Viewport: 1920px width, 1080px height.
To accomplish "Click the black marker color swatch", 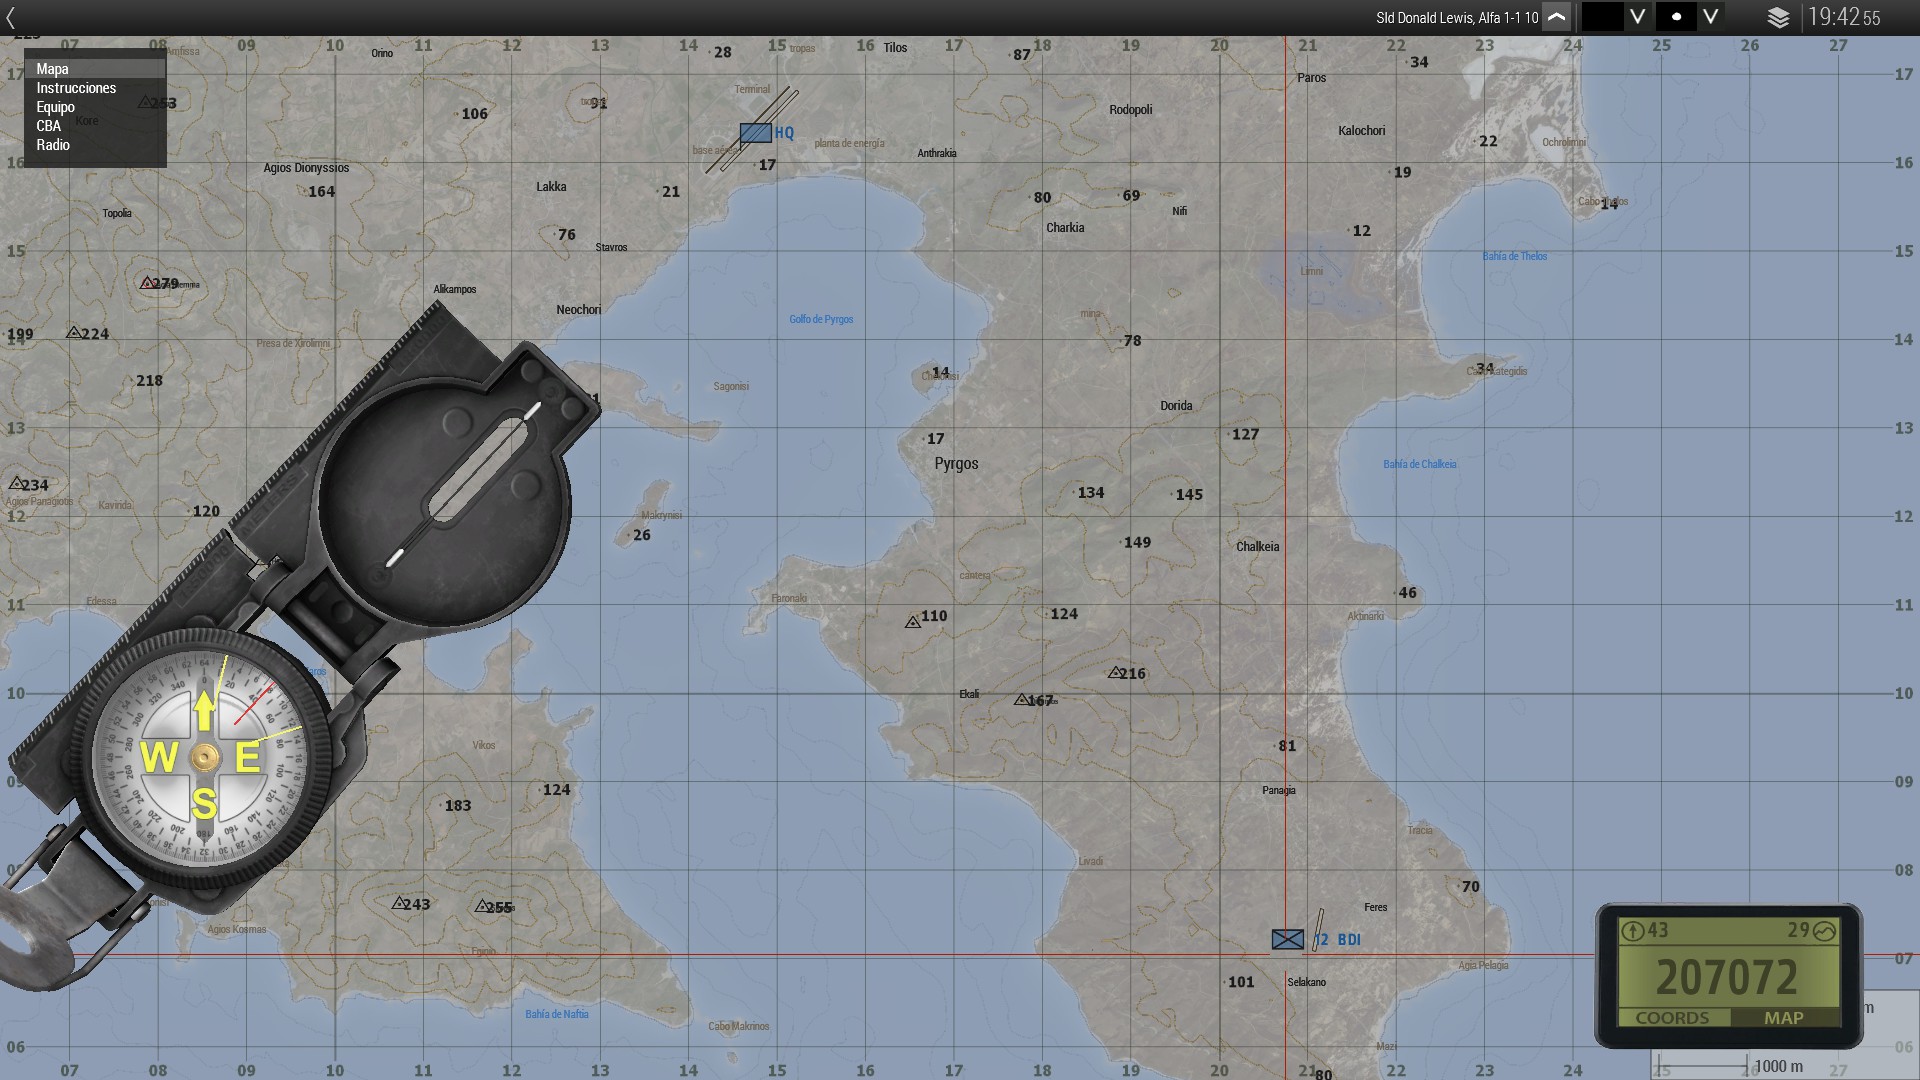I will 1602,17.
